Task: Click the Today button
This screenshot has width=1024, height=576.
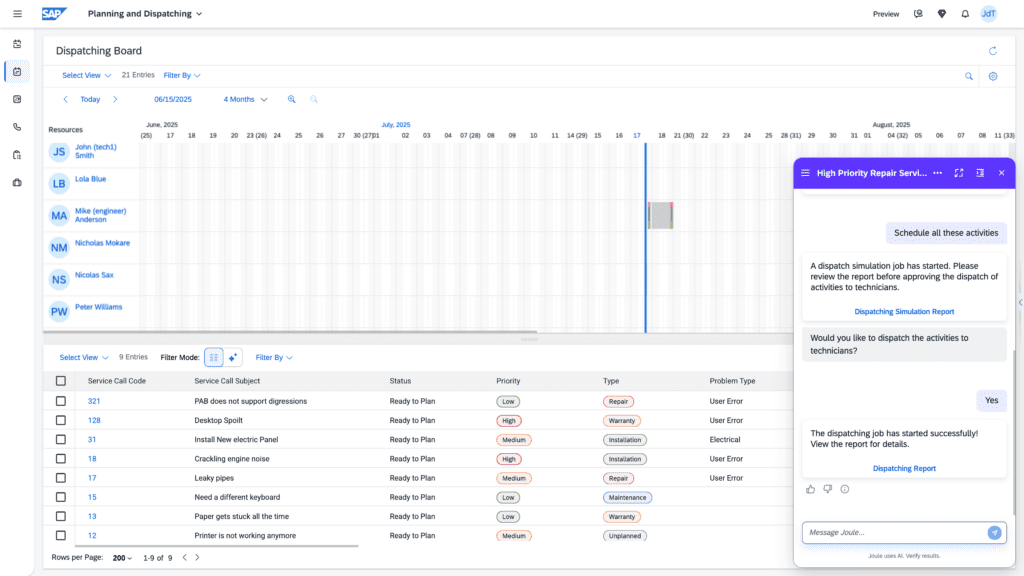Action: (90, 100)
